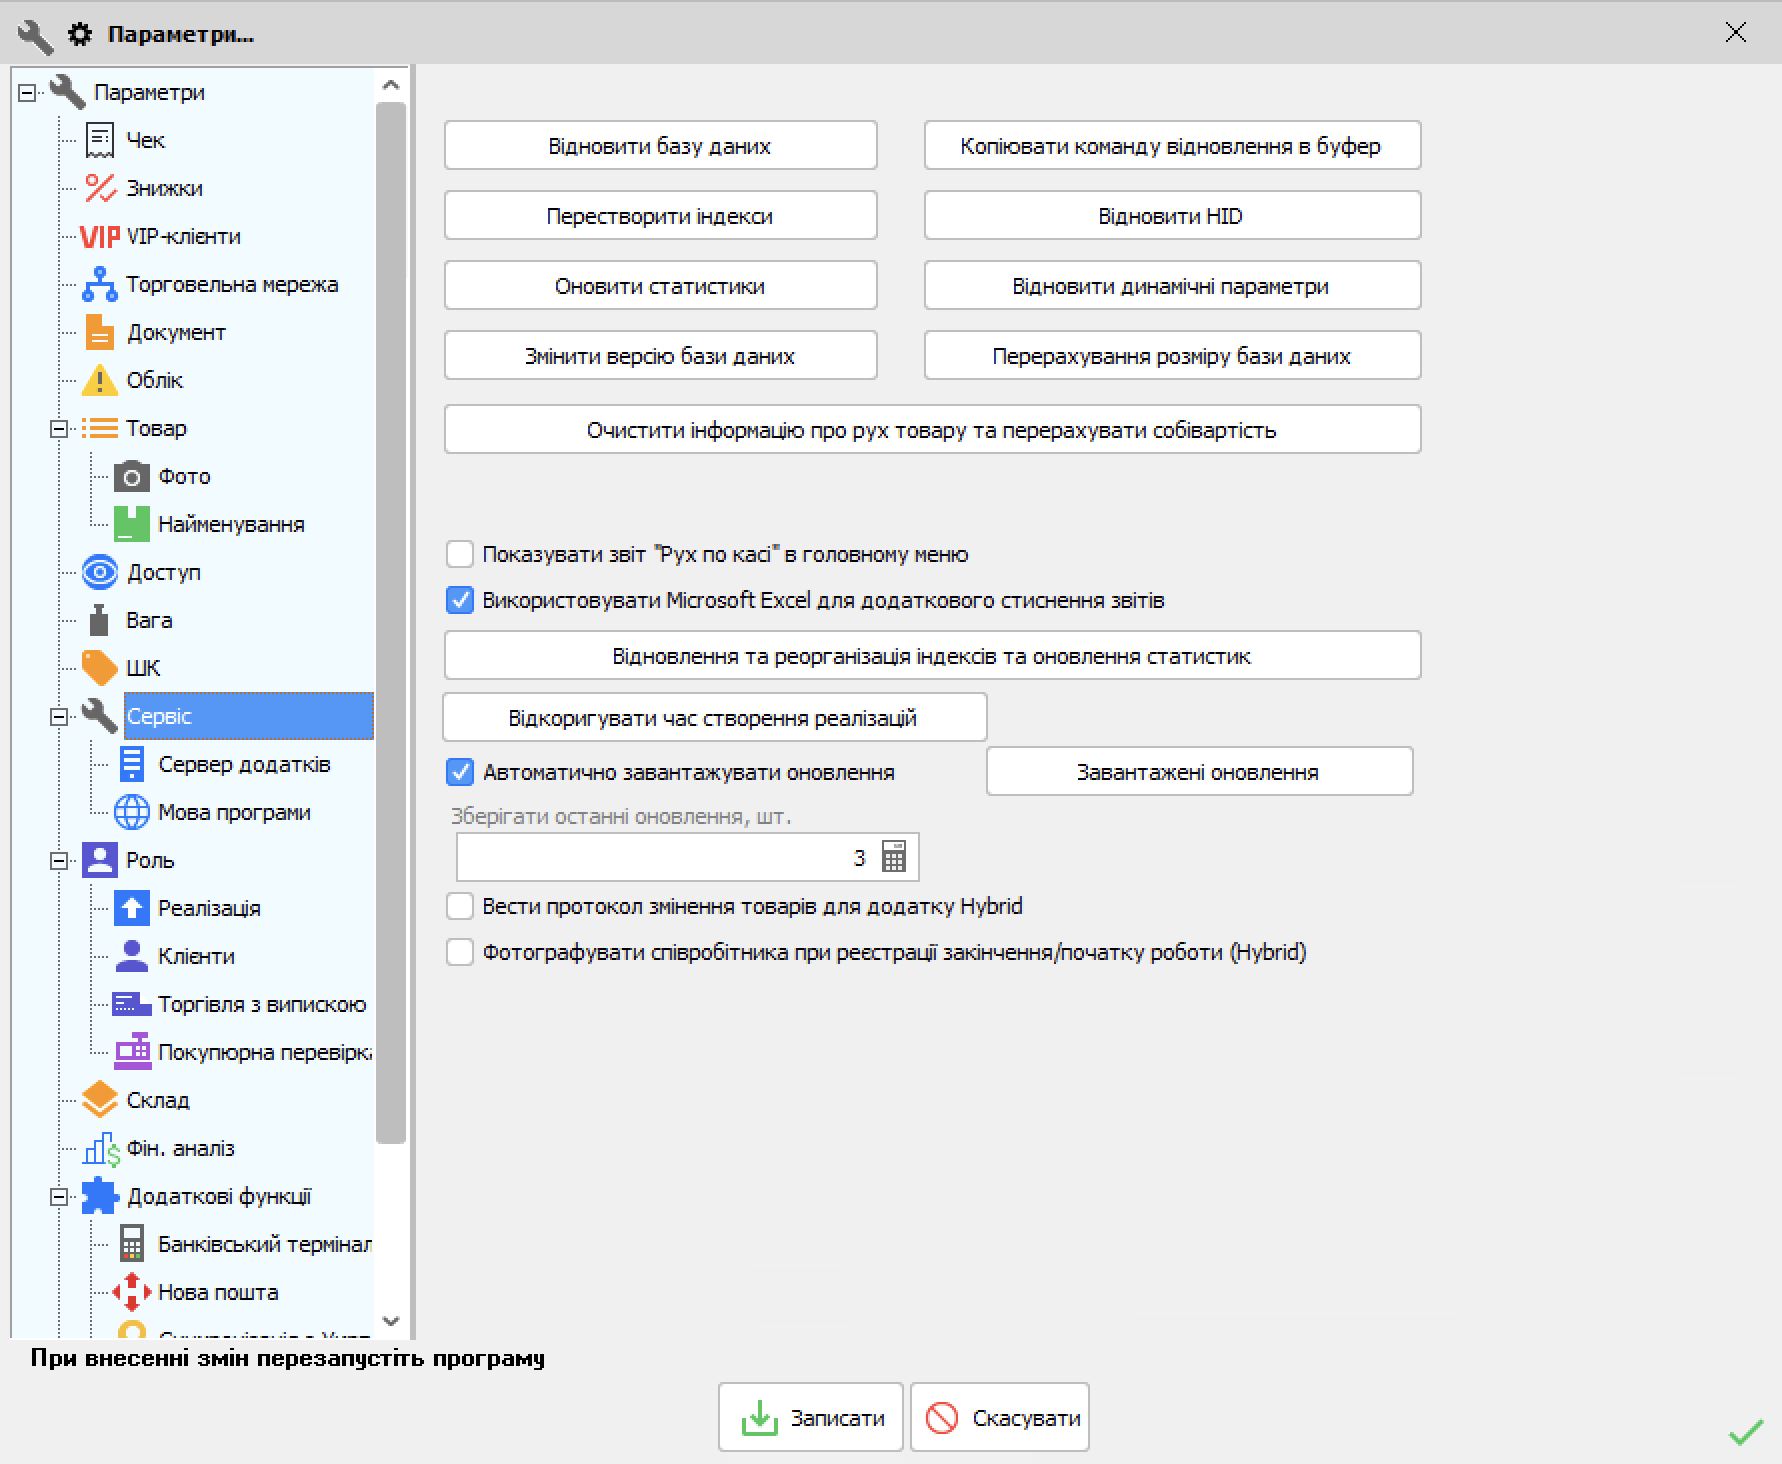Collapse the Товар tree node
Image resolution: width=1782 pixels, height=1464 pixels.
pos(59,429)
